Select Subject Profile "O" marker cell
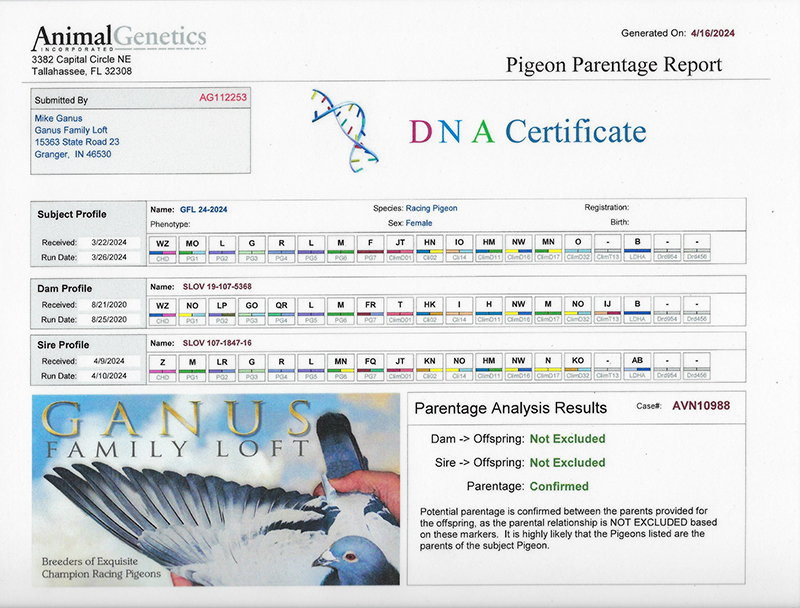 [578, 248]
